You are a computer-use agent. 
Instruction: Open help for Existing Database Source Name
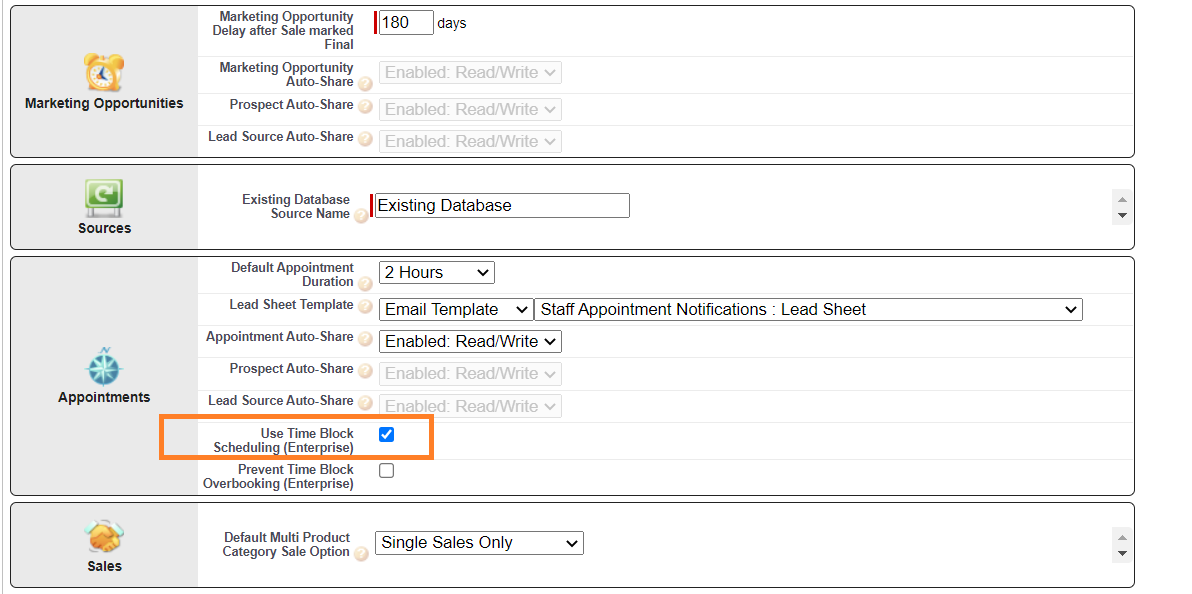361,216
